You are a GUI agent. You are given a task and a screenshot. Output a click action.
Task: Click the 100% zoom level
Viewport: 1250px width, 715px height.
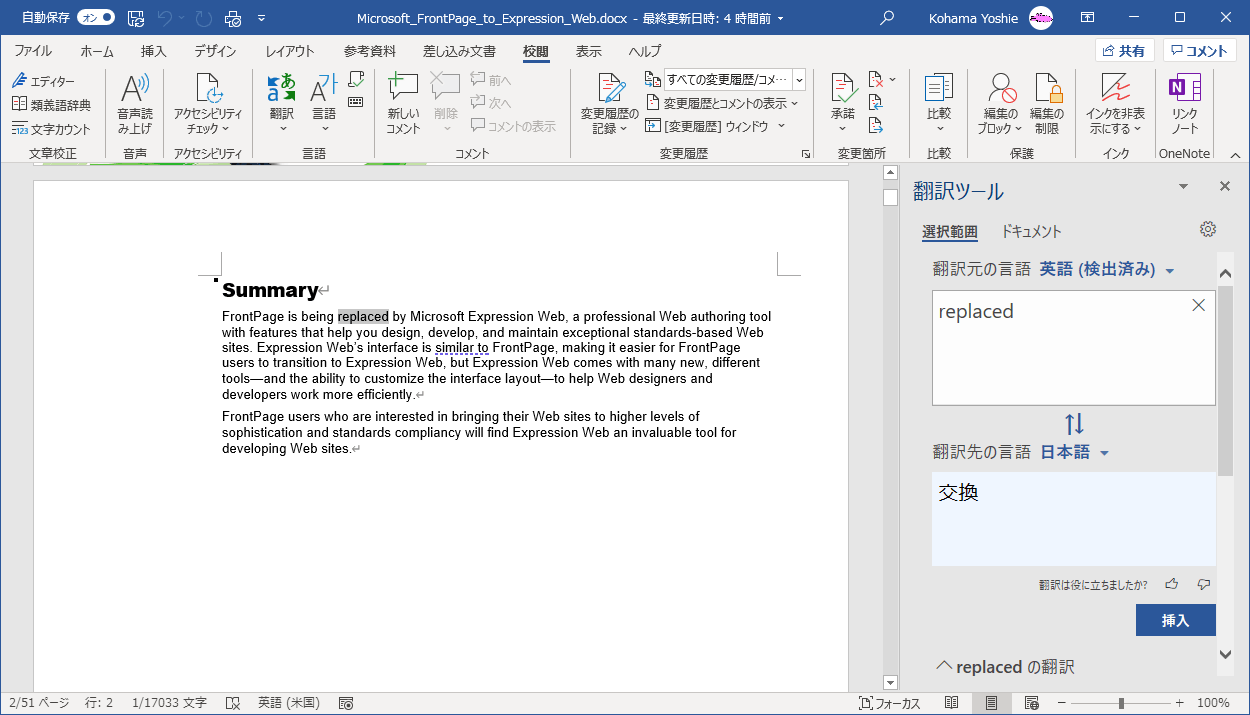click(1213, 704)
